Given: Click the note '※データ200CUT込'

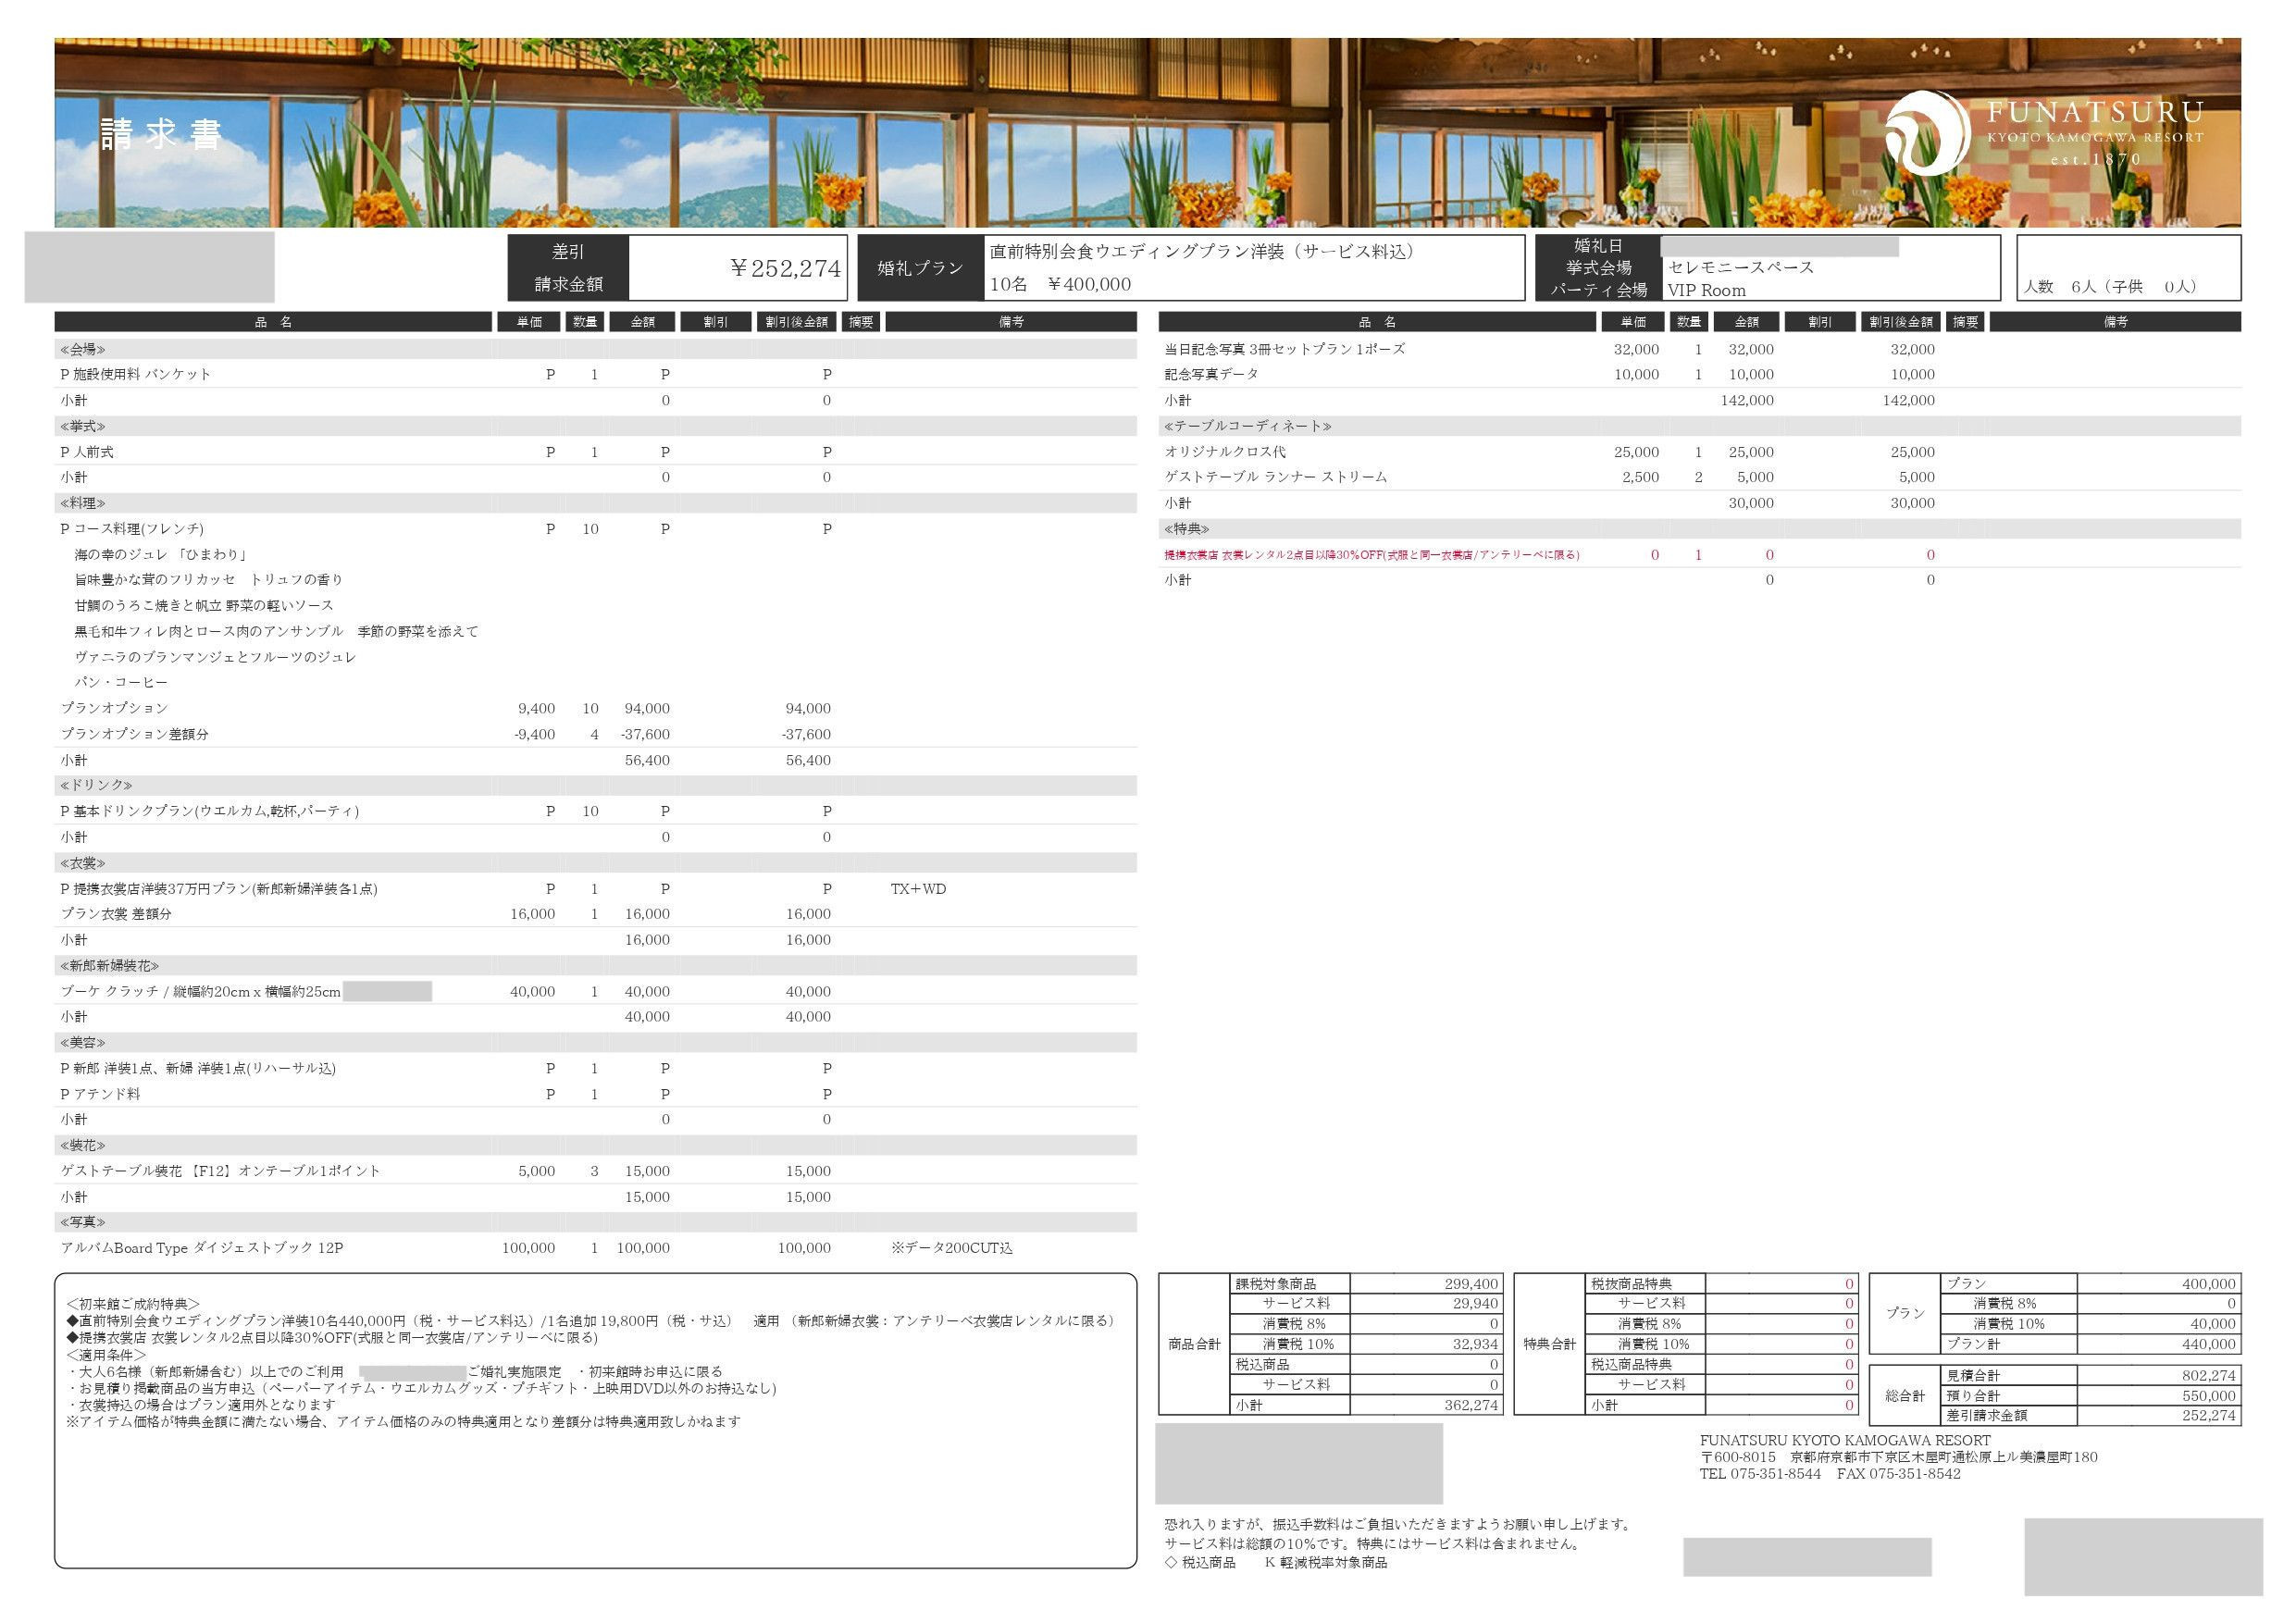Looking at the screenshot, I should tap(951, 1248).
